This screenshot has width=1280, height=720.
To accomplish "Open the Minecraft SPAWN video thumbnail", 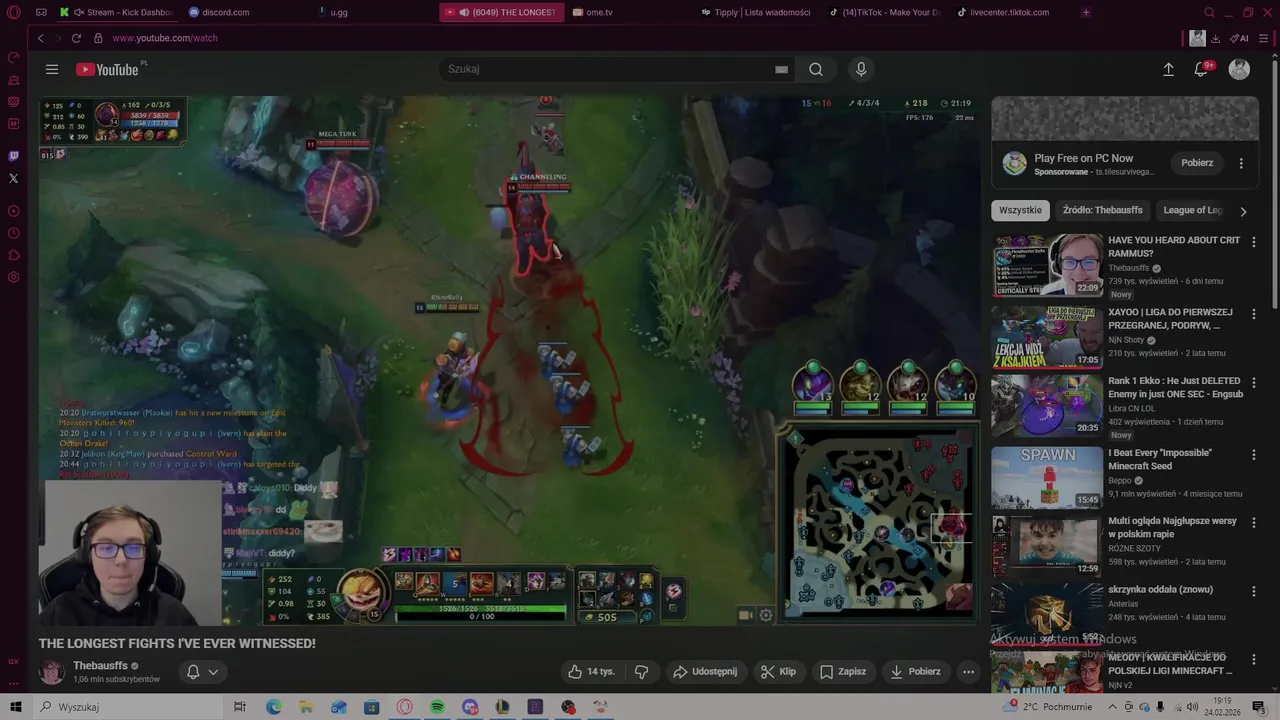I will (x=1047, y=478).
